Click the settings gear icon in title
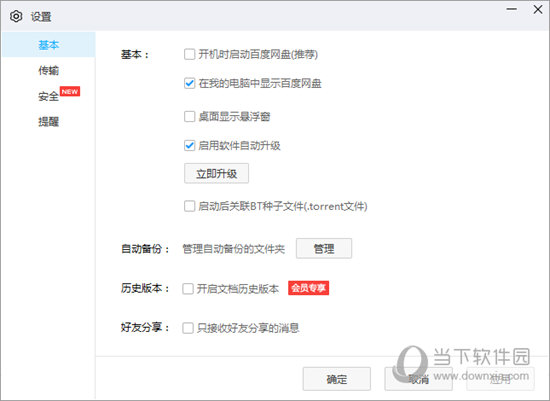 click(16, 16)
